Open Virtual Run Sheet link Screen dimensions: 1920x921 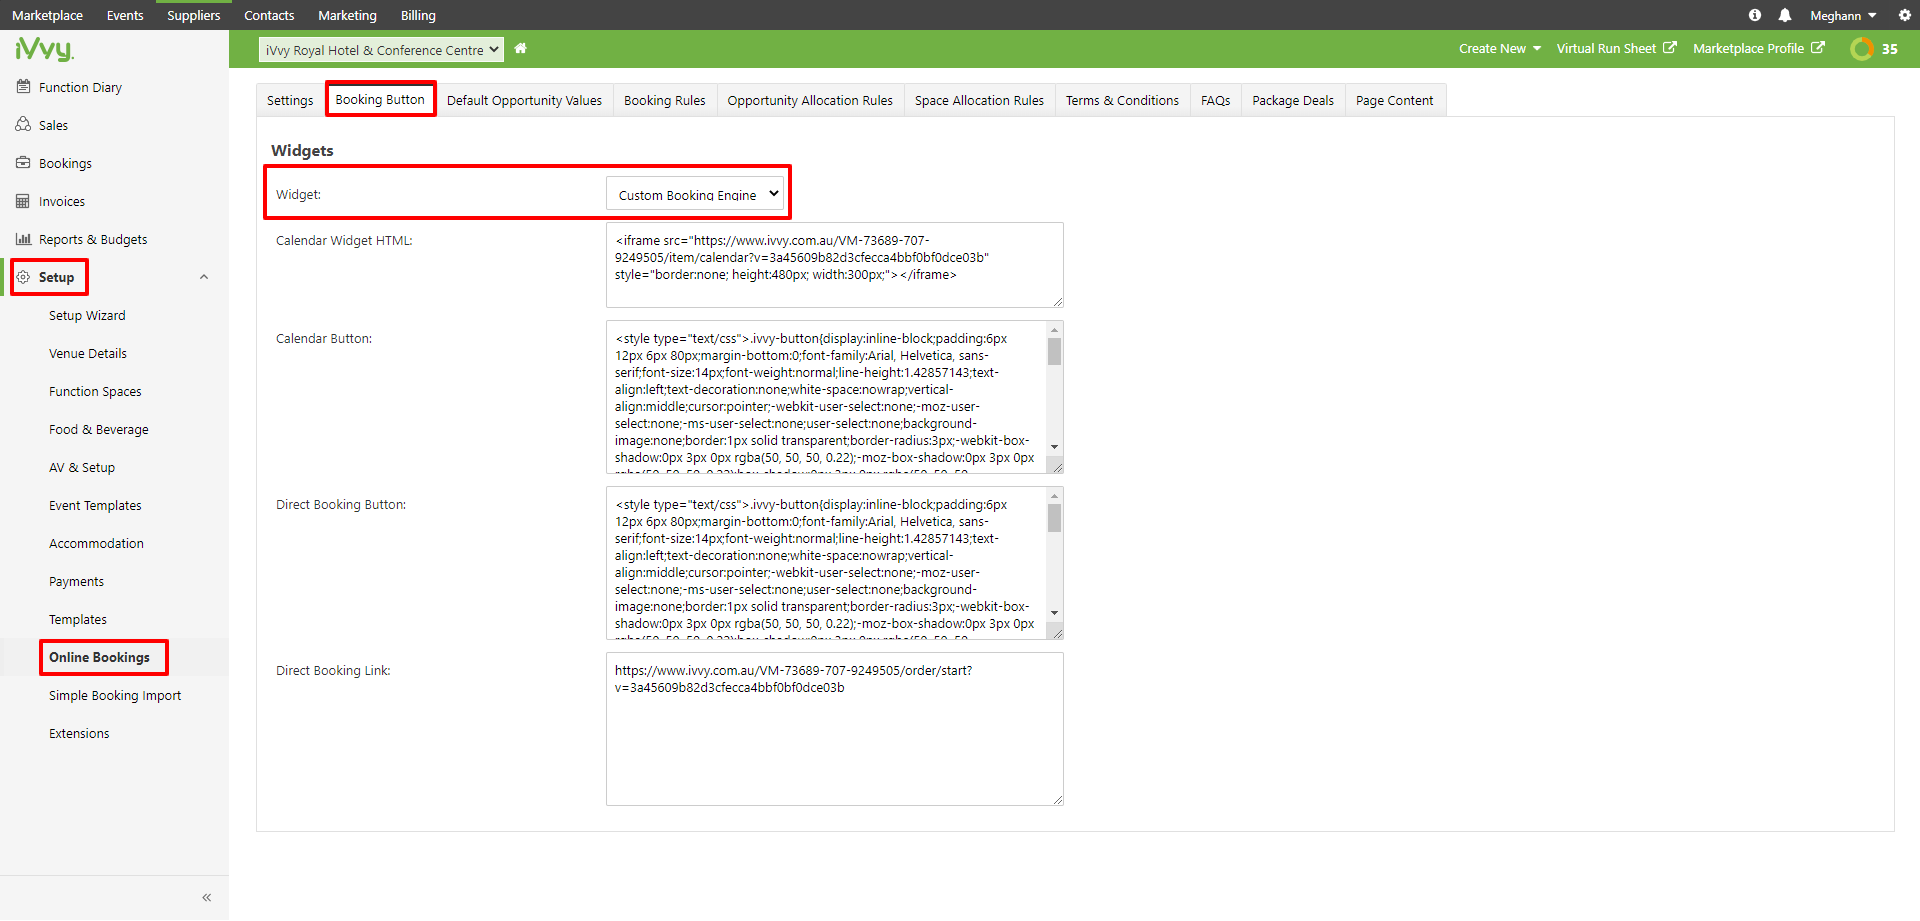1616,48
